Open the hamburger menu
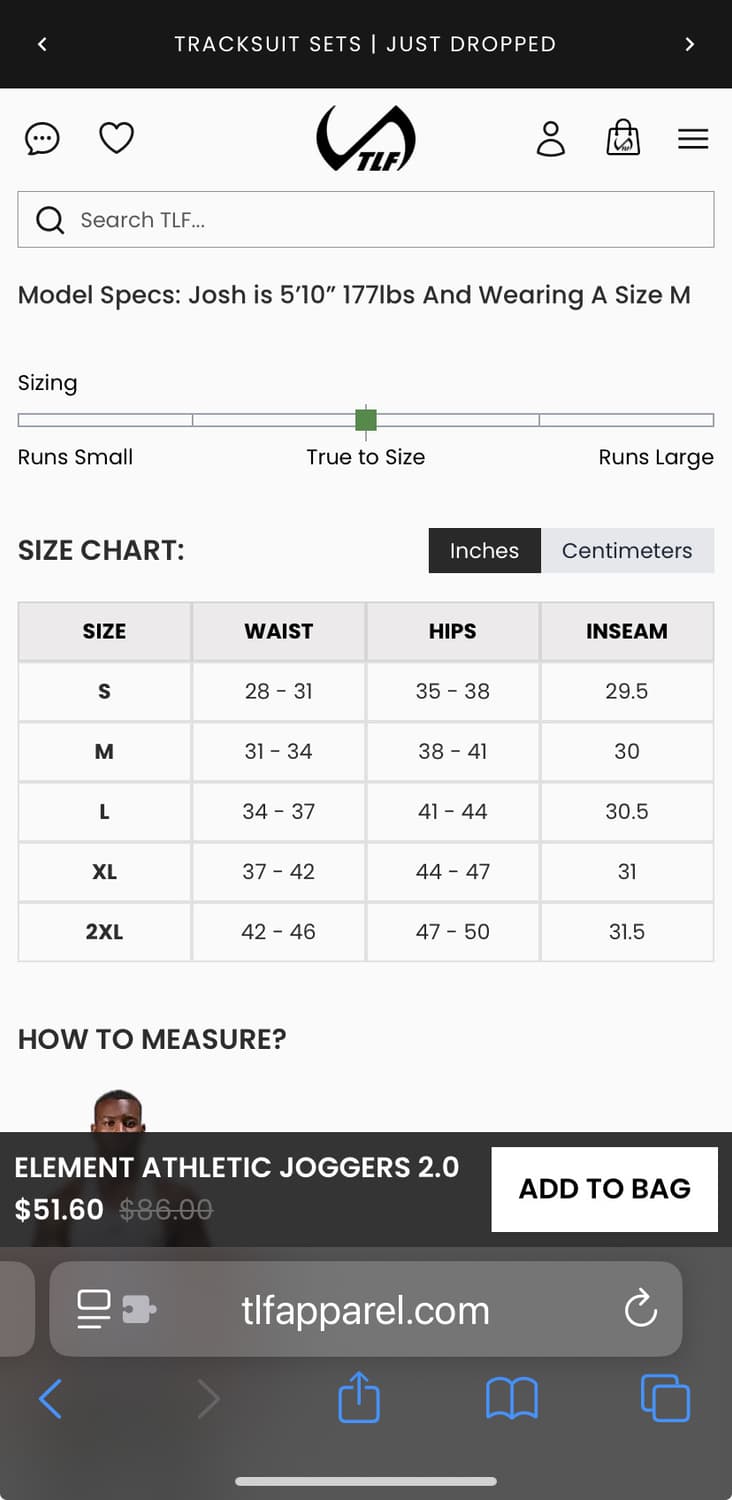The image size is (732, 1500). pos(693,139)
